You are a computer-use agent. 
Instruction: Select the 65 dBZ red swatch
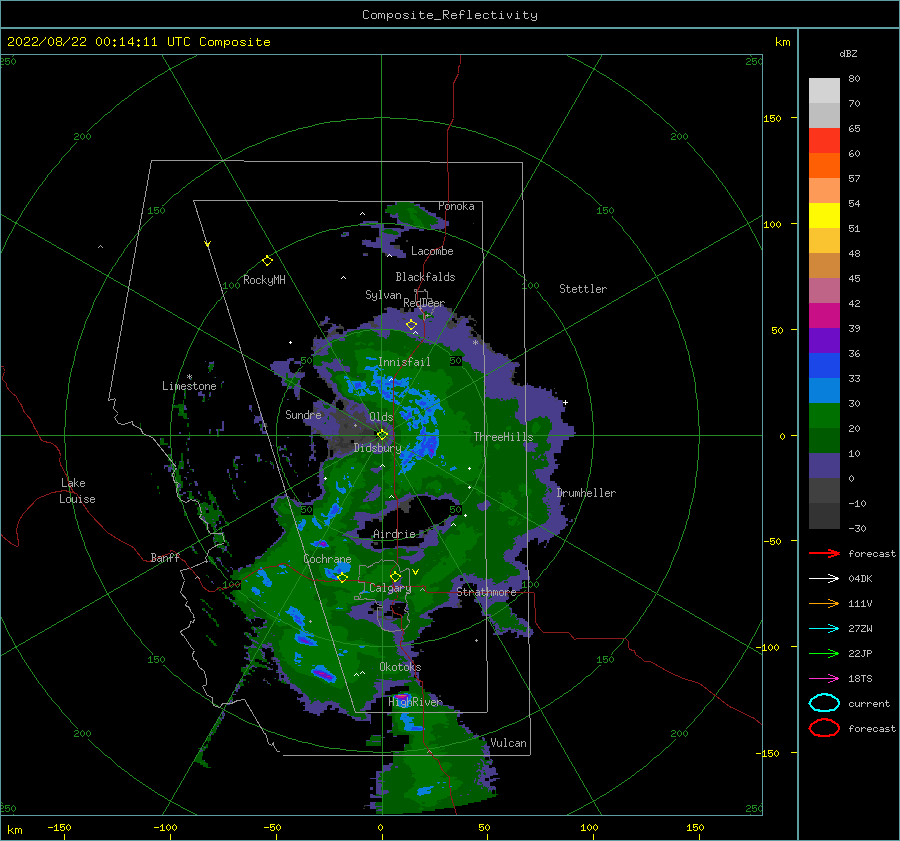824,140
